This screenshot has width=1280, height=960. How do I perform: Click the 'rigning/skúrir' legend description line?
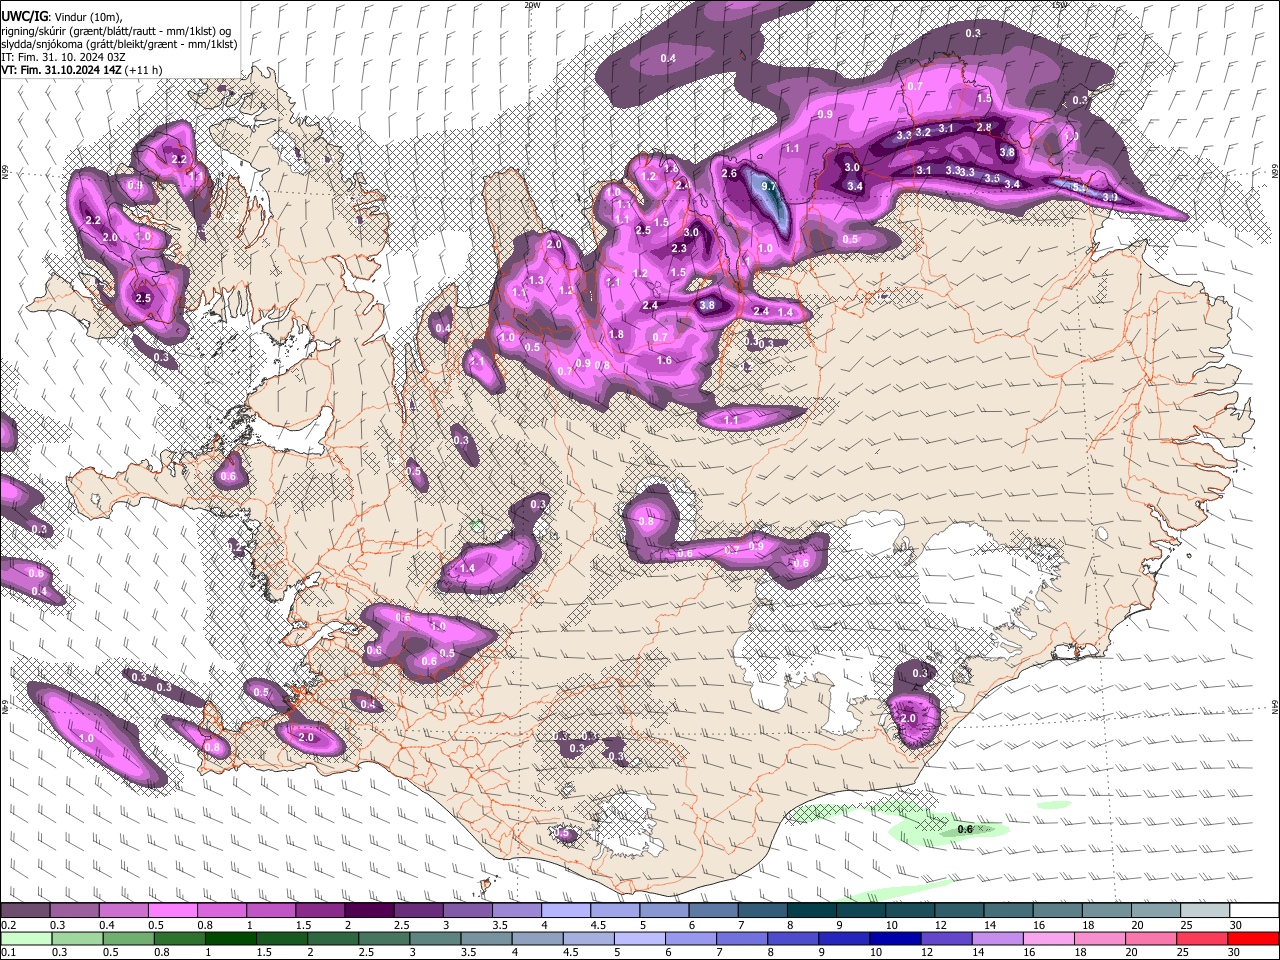pyautogui.click(x=116, y=31)
